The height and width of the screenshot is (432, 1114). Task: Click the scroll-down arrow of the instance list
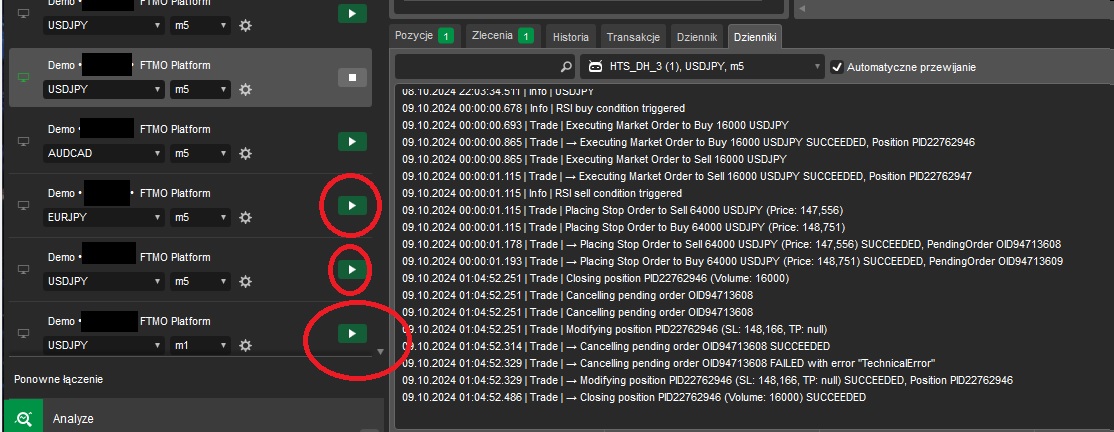pos(378,351)
